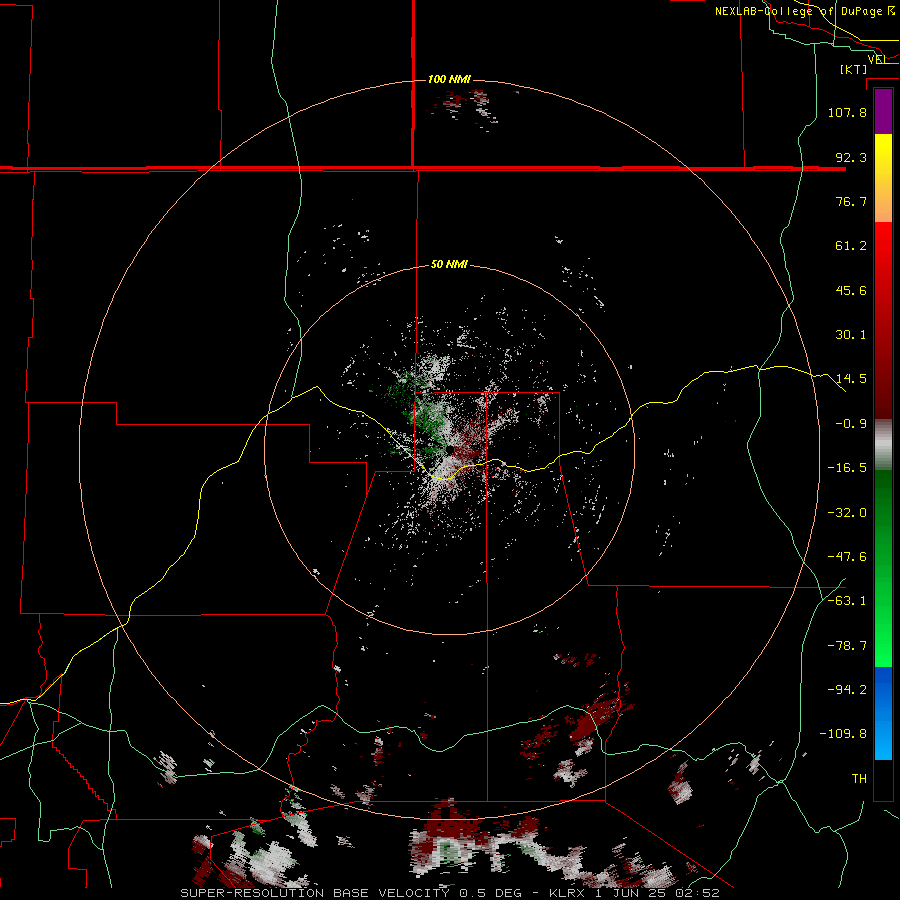Click the -109.8 velocity scale value
The image size is (900, 900).
pyautogui.click(x=843, y=734)
